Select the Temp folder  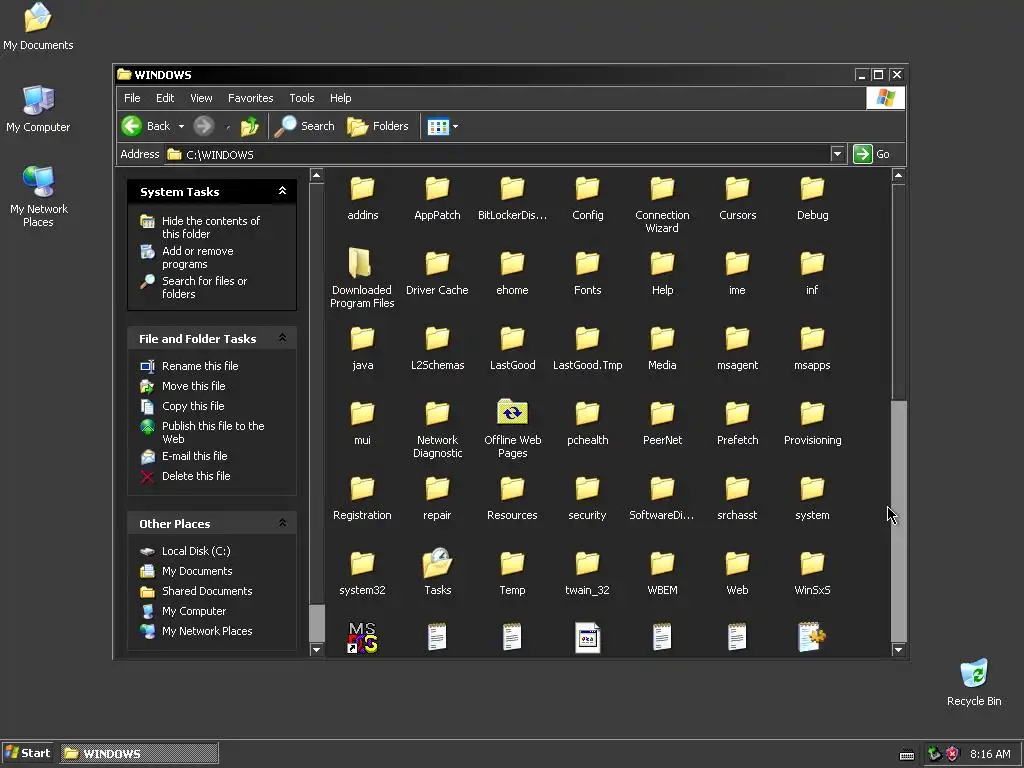512,574
